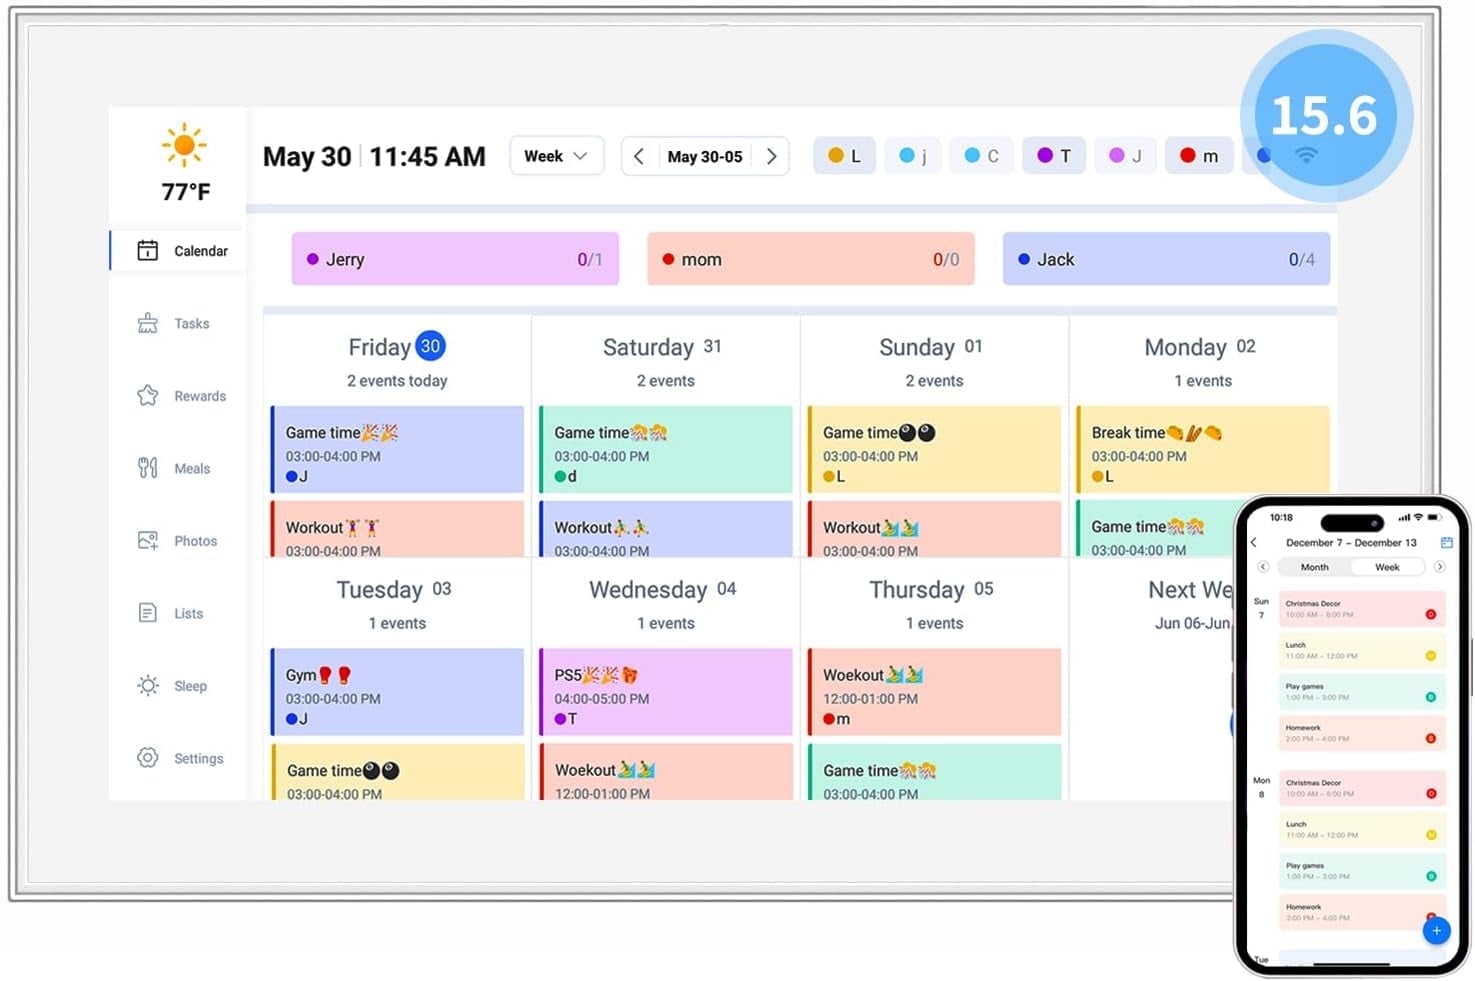This screenshot has width=1475, height=981.
Task: Open Jerry's task summary card
Action: (x=455, y=259)
